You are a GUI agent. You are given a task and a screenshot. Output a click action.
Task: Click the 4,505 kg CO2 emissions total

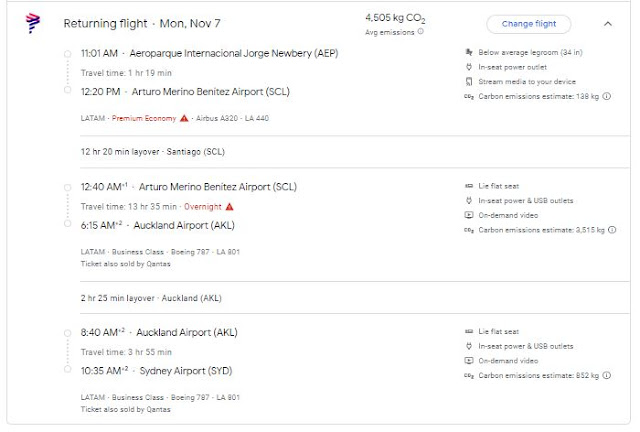tap(393, 18)
